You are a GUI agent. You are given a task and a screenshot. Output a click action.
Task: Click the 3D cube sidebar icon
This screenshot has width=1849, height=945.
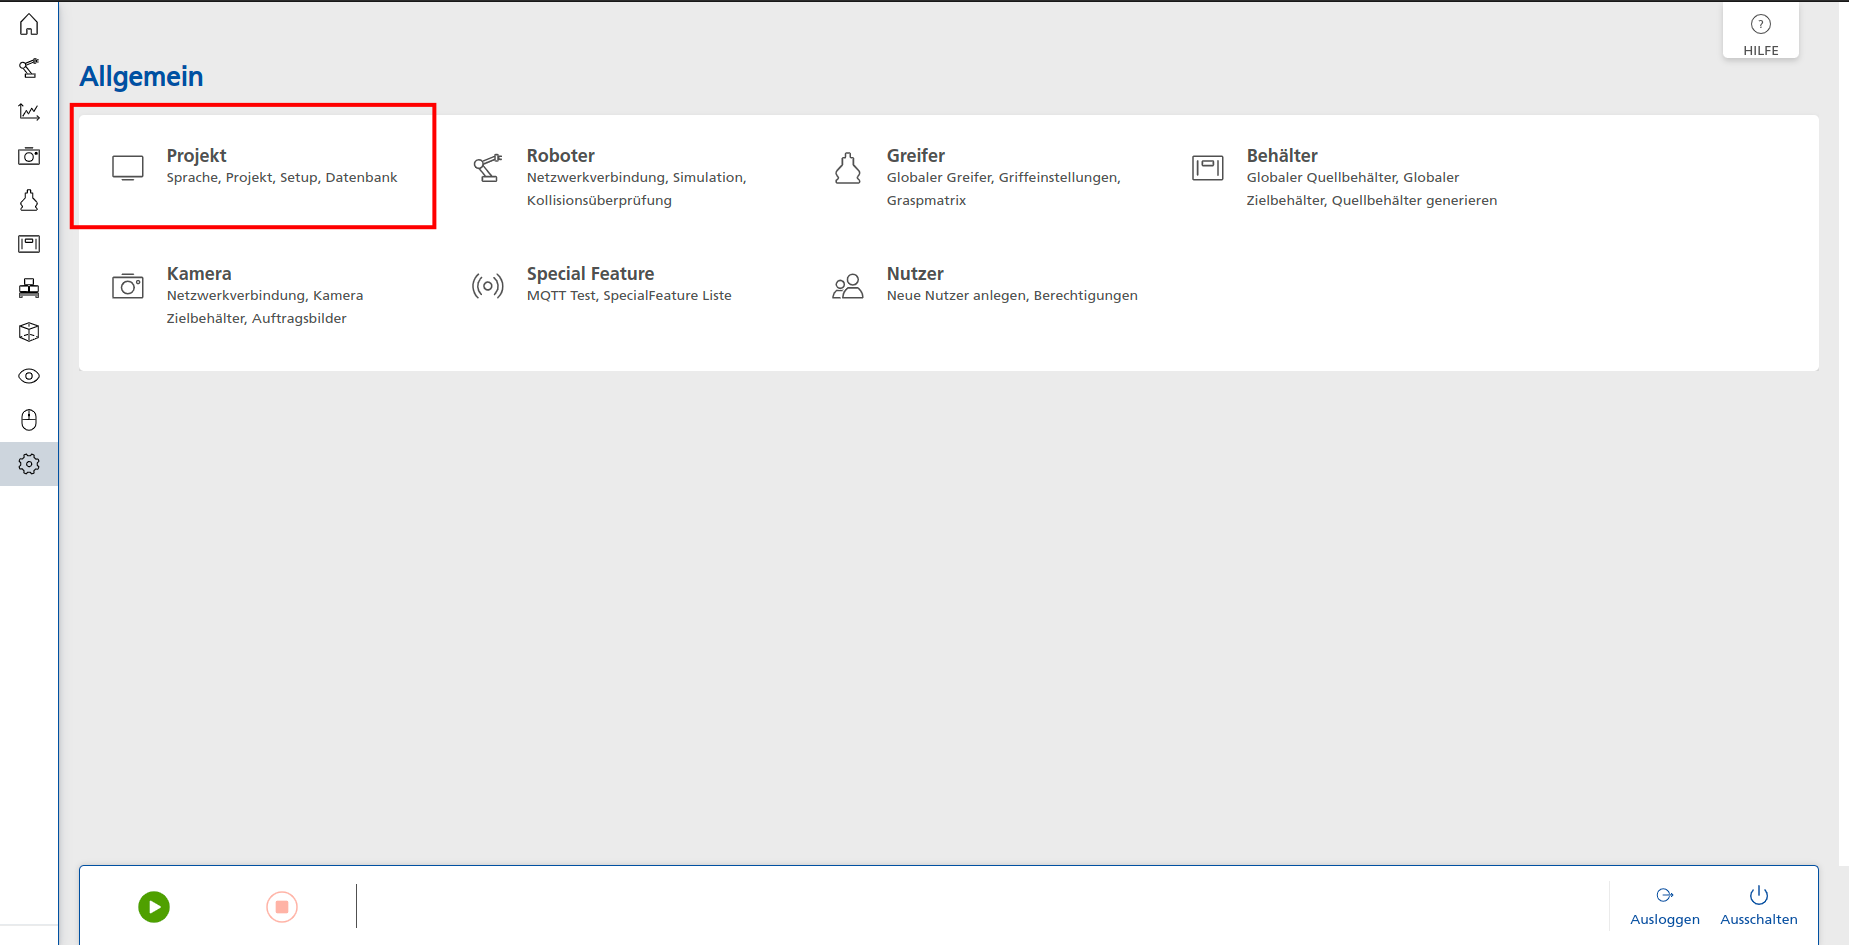(29, 332)
